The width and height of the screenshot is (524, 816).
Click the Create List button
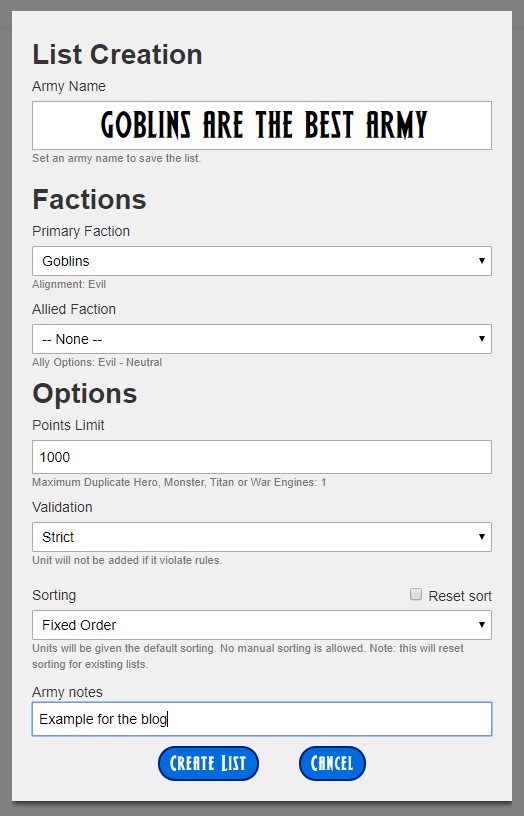point(208,763)
